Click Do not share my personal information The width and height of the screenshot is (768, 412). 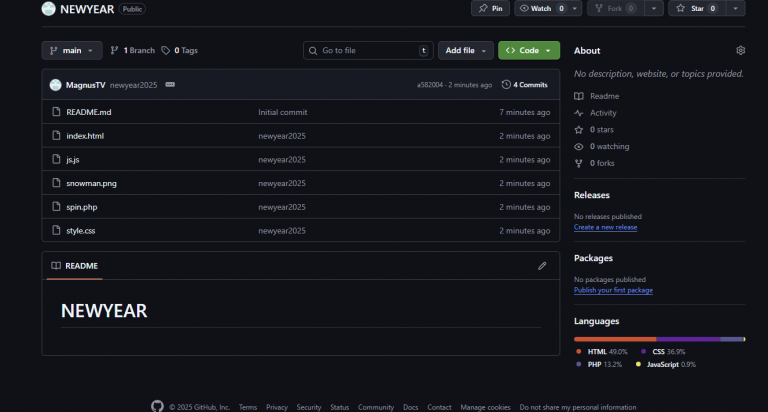click(x=578, y=407)
